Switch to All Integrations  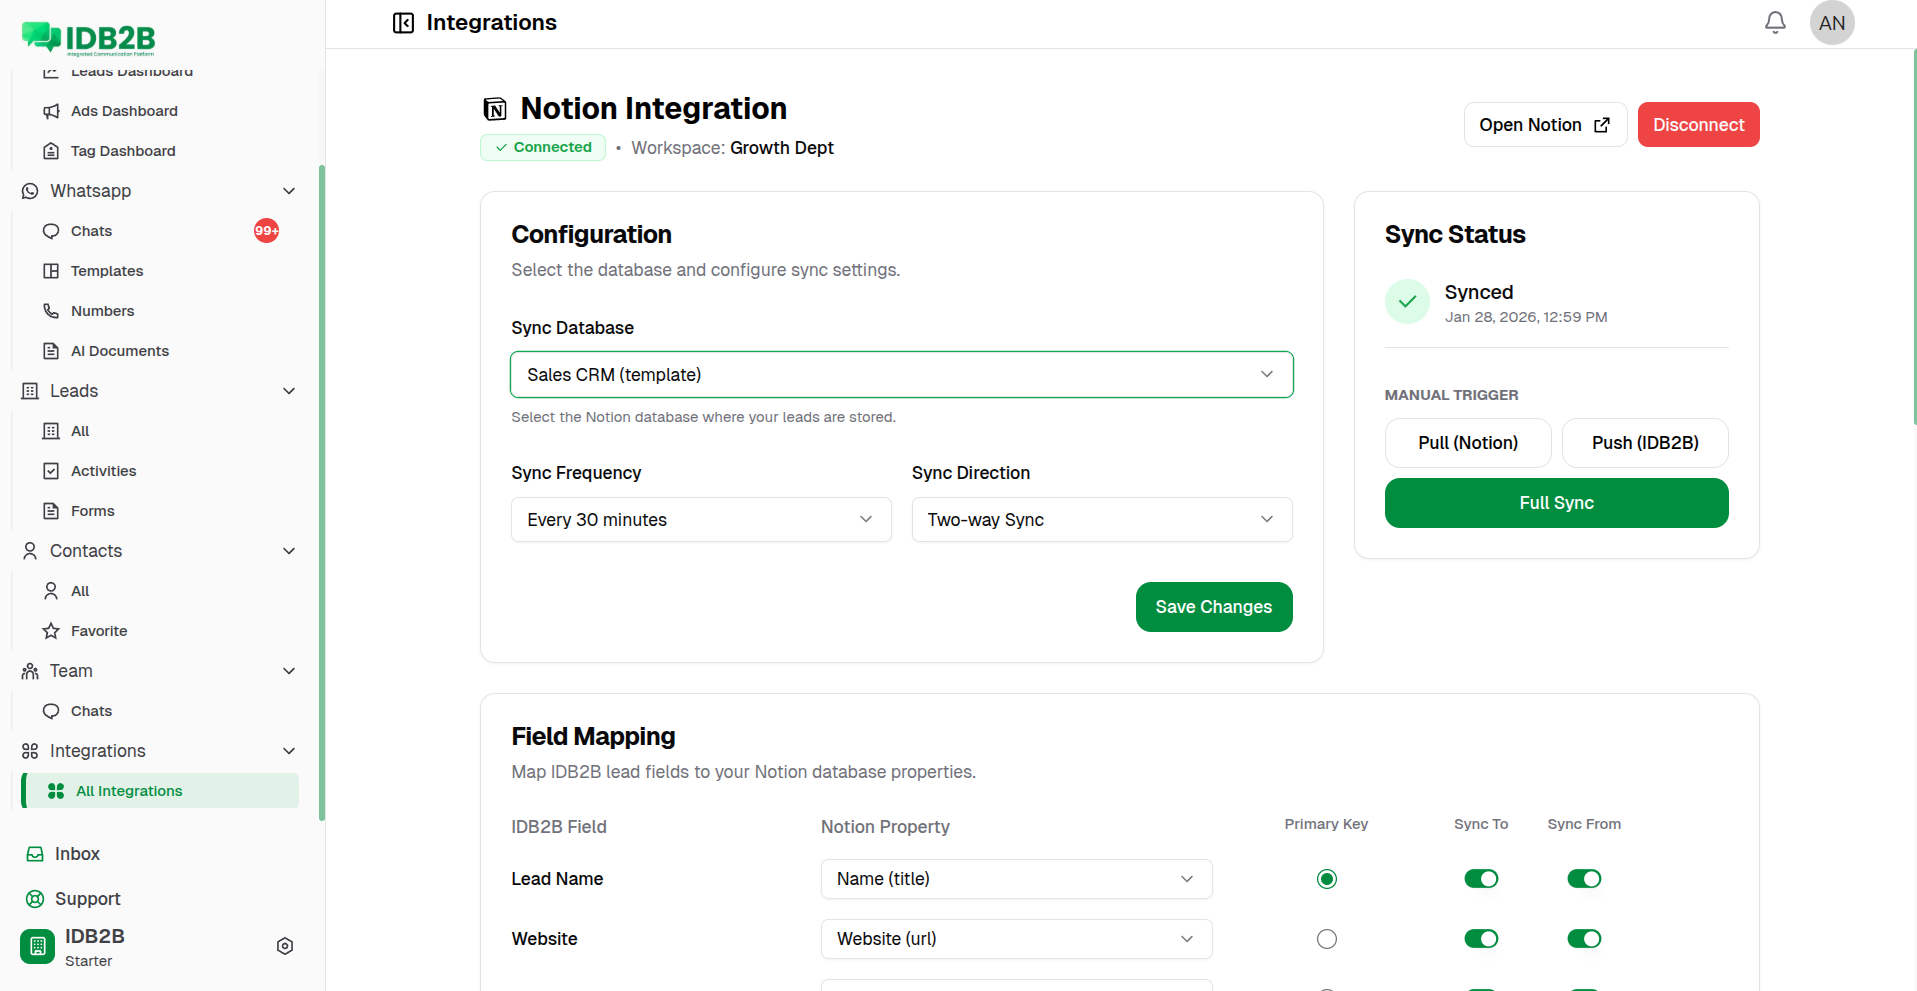[129, 790]
